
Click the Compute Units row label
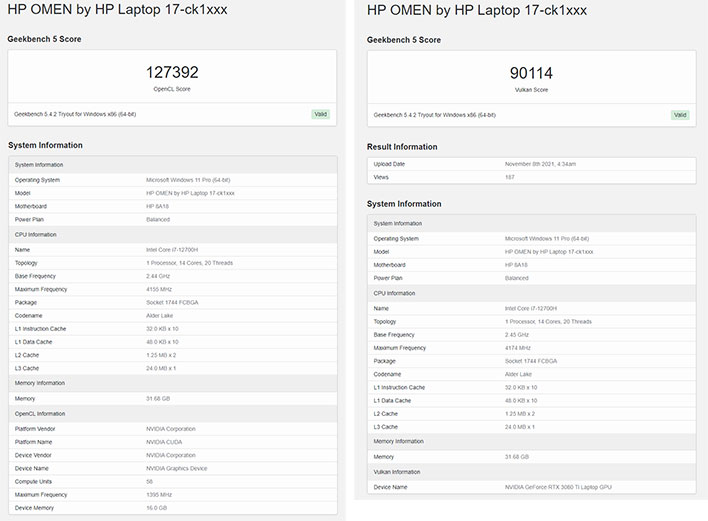point(35,481)
